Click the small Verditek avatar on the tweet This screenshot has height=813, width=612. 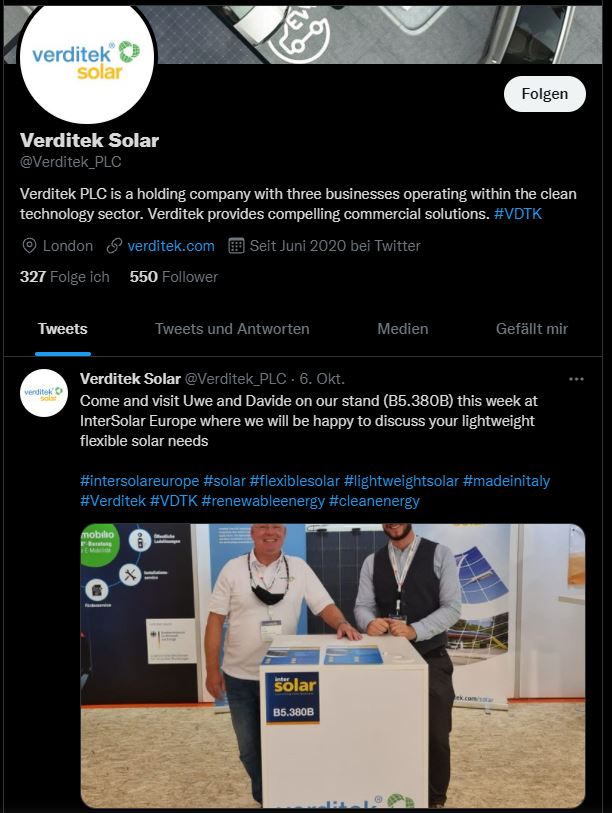click(x=44, y=393)
